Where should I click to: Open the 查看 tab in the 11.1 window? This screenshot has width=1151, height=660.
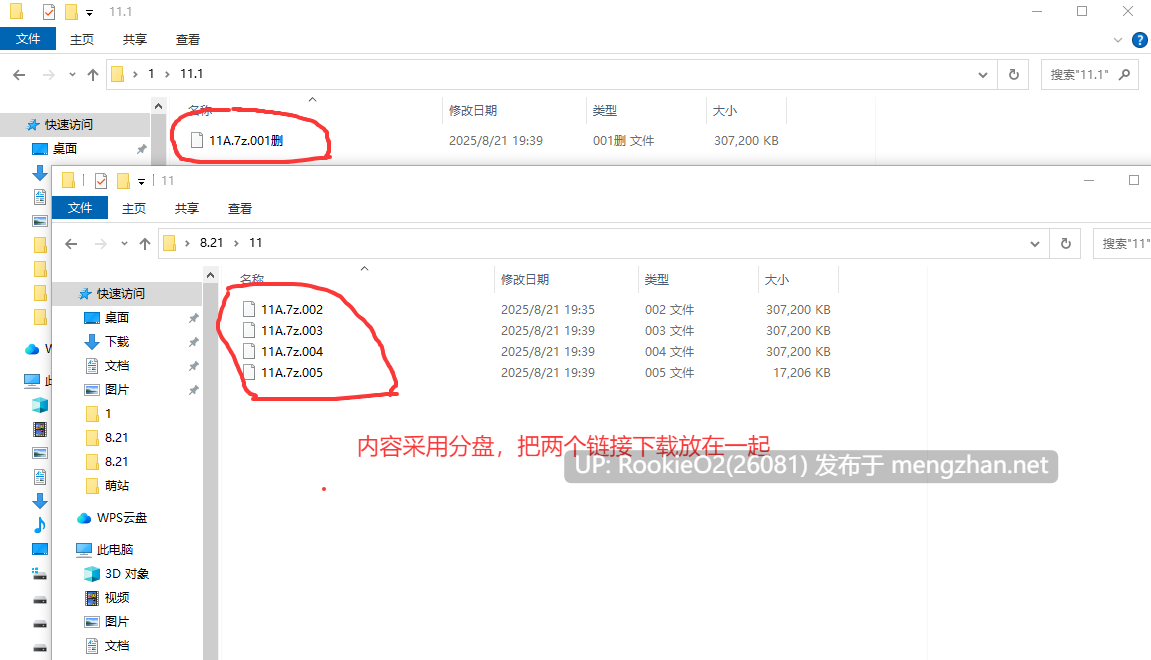click(187, 40)
